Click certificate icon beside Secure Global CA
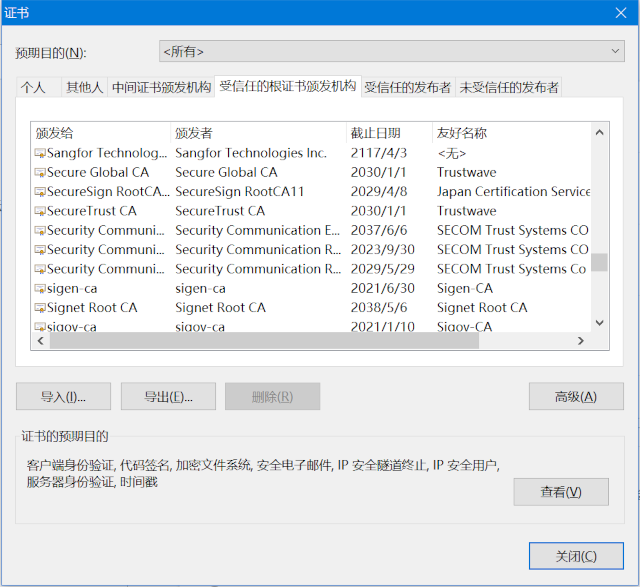The width and height of the screenshot is (640, 587). tap(40, 173)
